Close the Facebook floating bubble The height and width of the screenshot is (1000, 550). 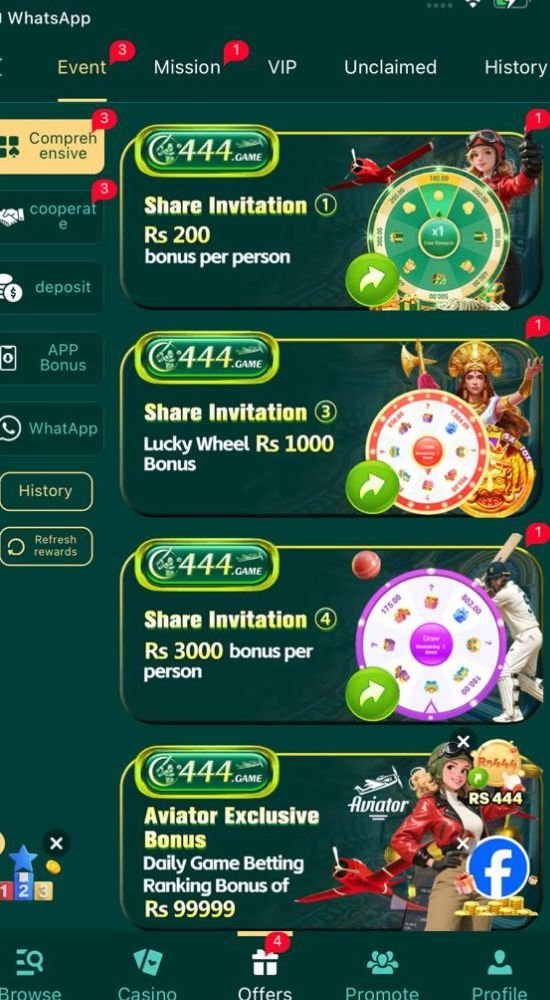click(463, 844)
